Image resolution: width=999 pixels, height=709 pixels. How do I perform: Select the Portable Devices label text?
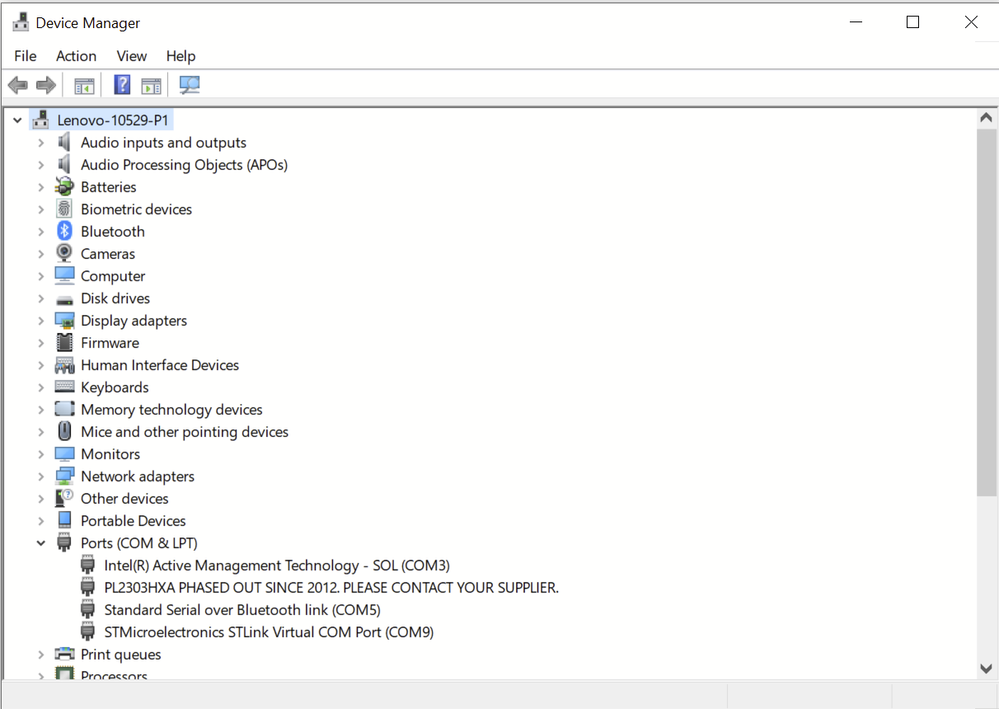[x=133, y=521]
